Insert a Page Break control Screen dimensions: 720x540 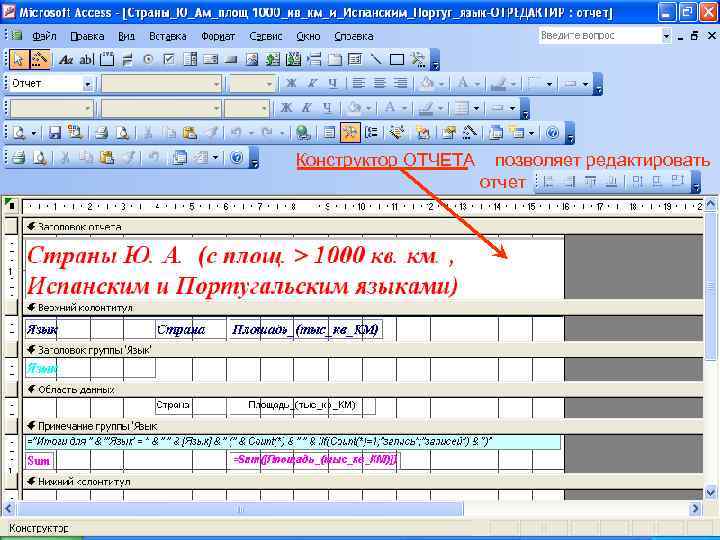pos(314,59)
